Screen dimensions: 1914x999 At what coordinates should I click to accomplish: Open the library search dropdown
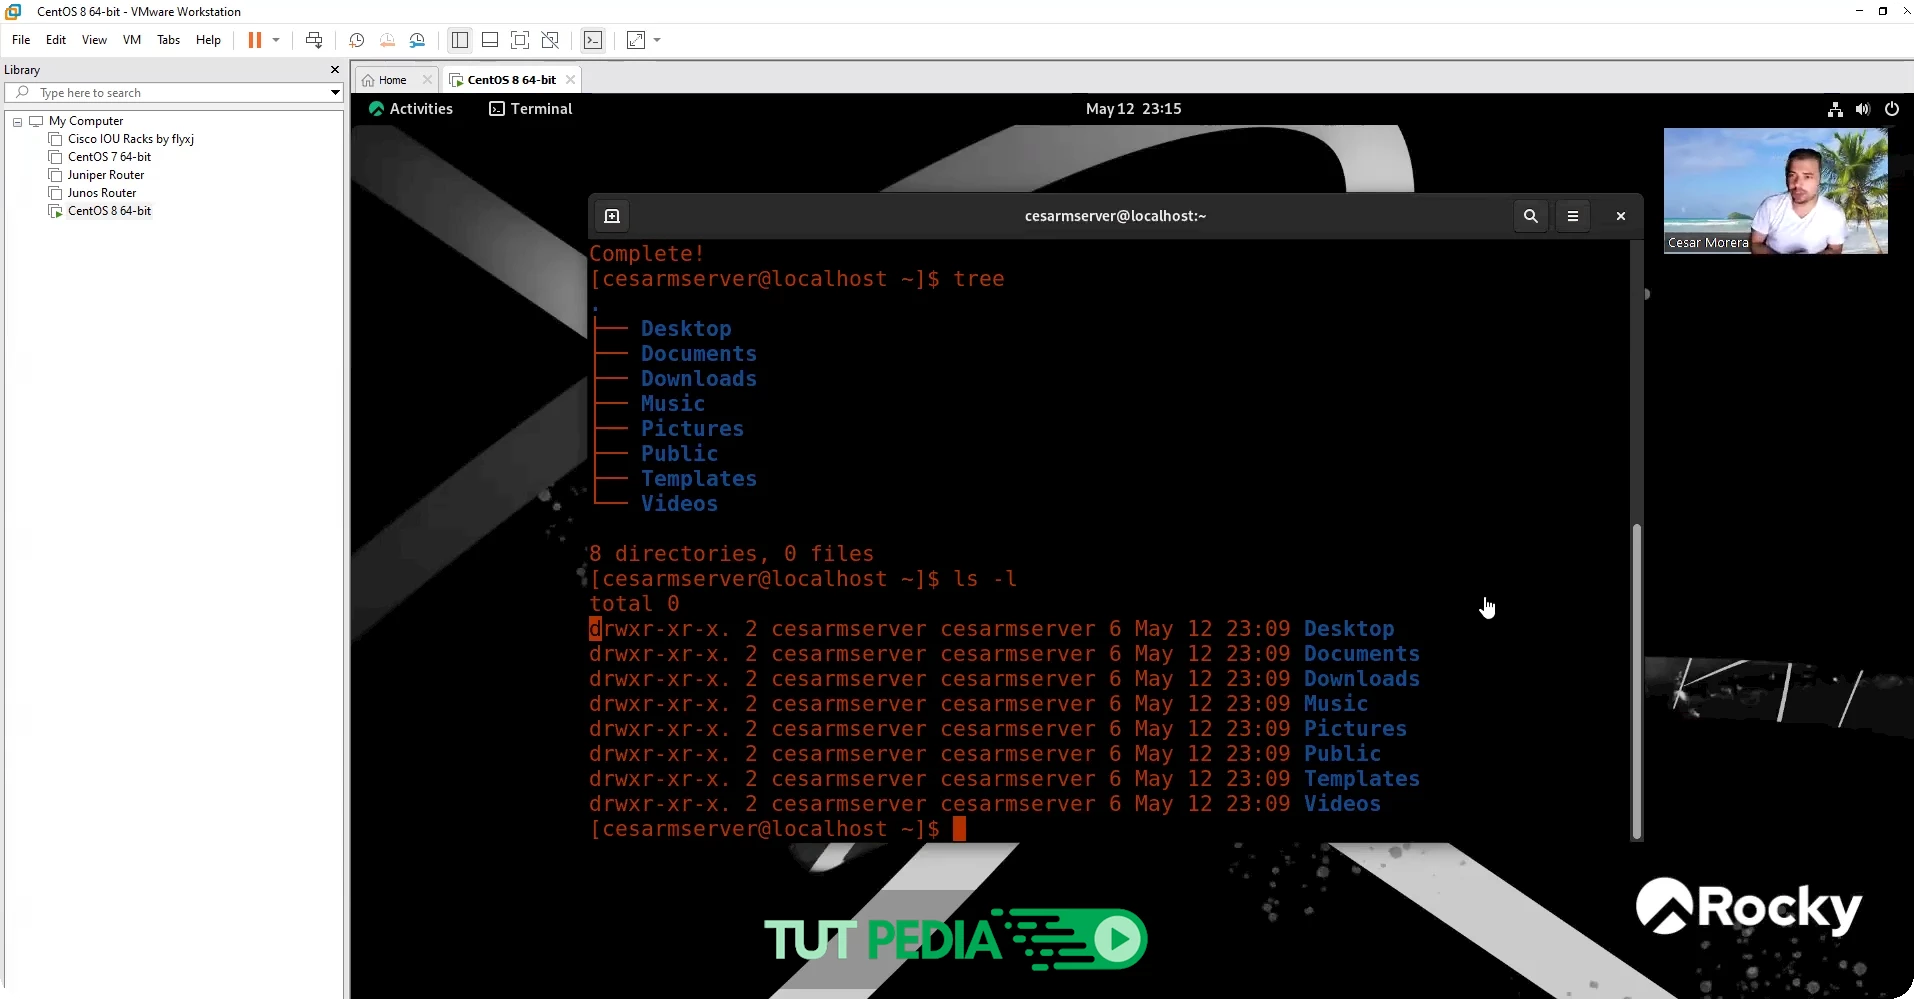click(x=335, y=93)
